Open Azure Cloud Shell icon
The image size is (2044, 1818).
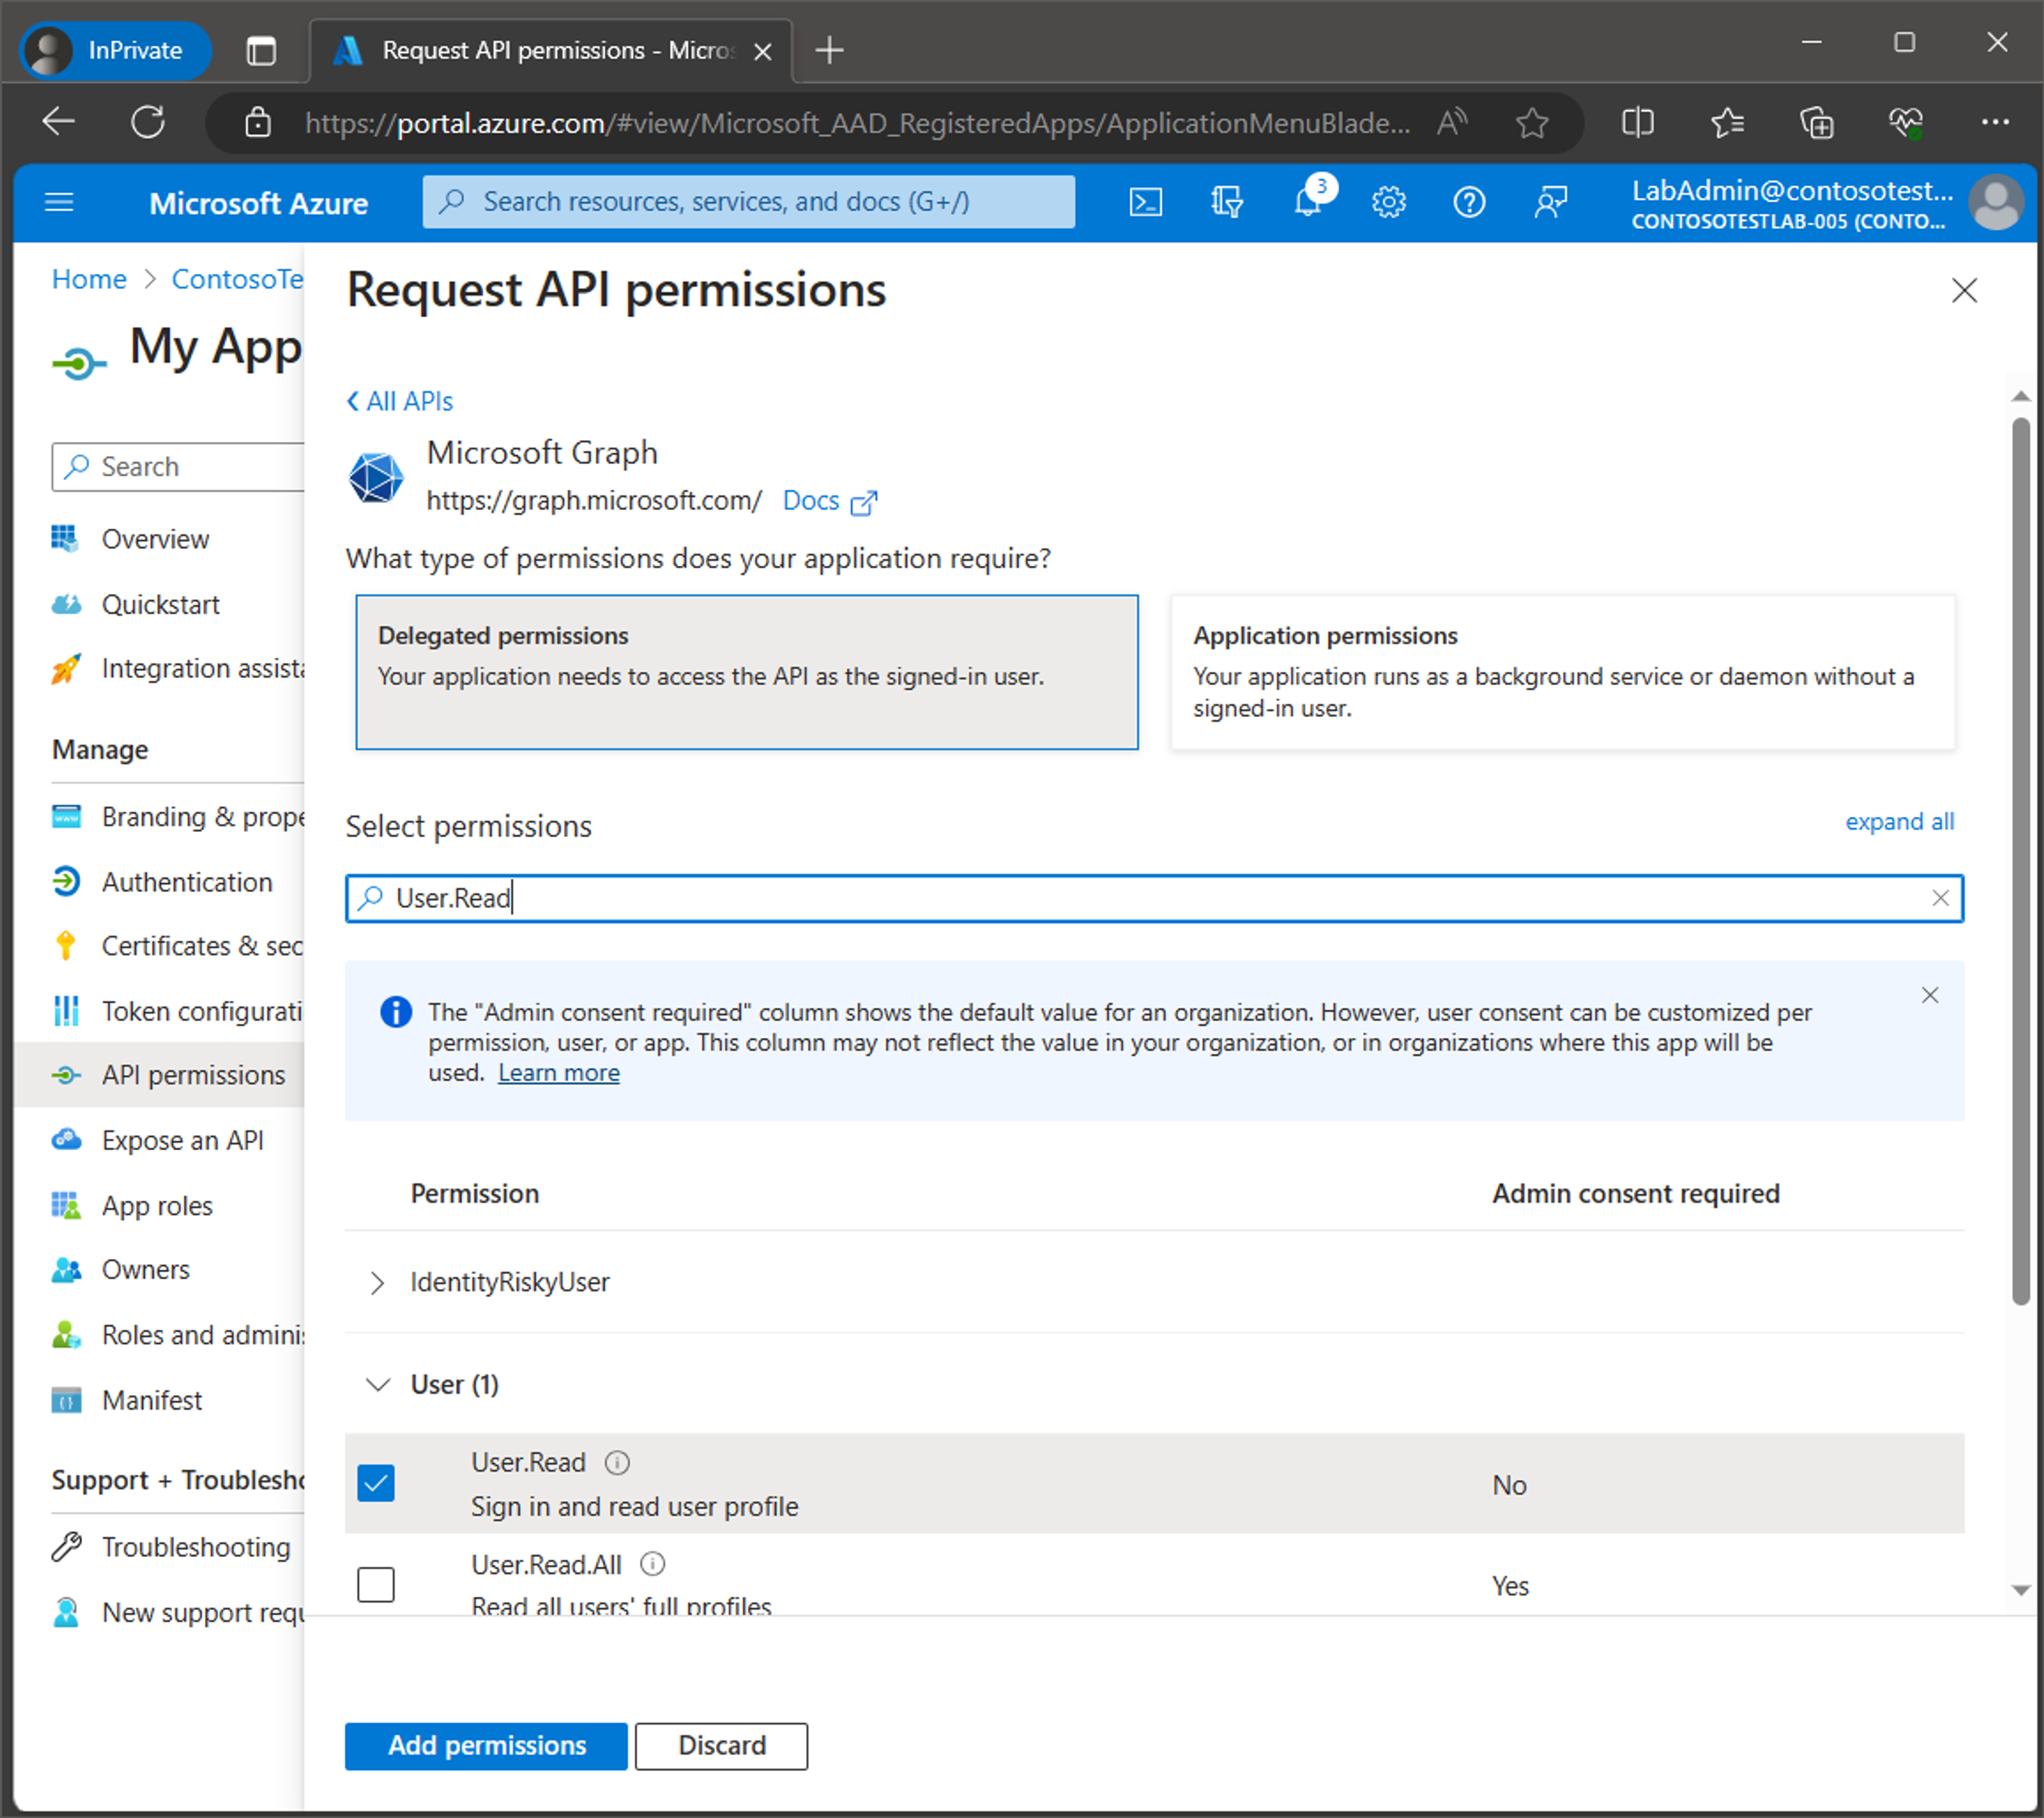point(1145,203)
